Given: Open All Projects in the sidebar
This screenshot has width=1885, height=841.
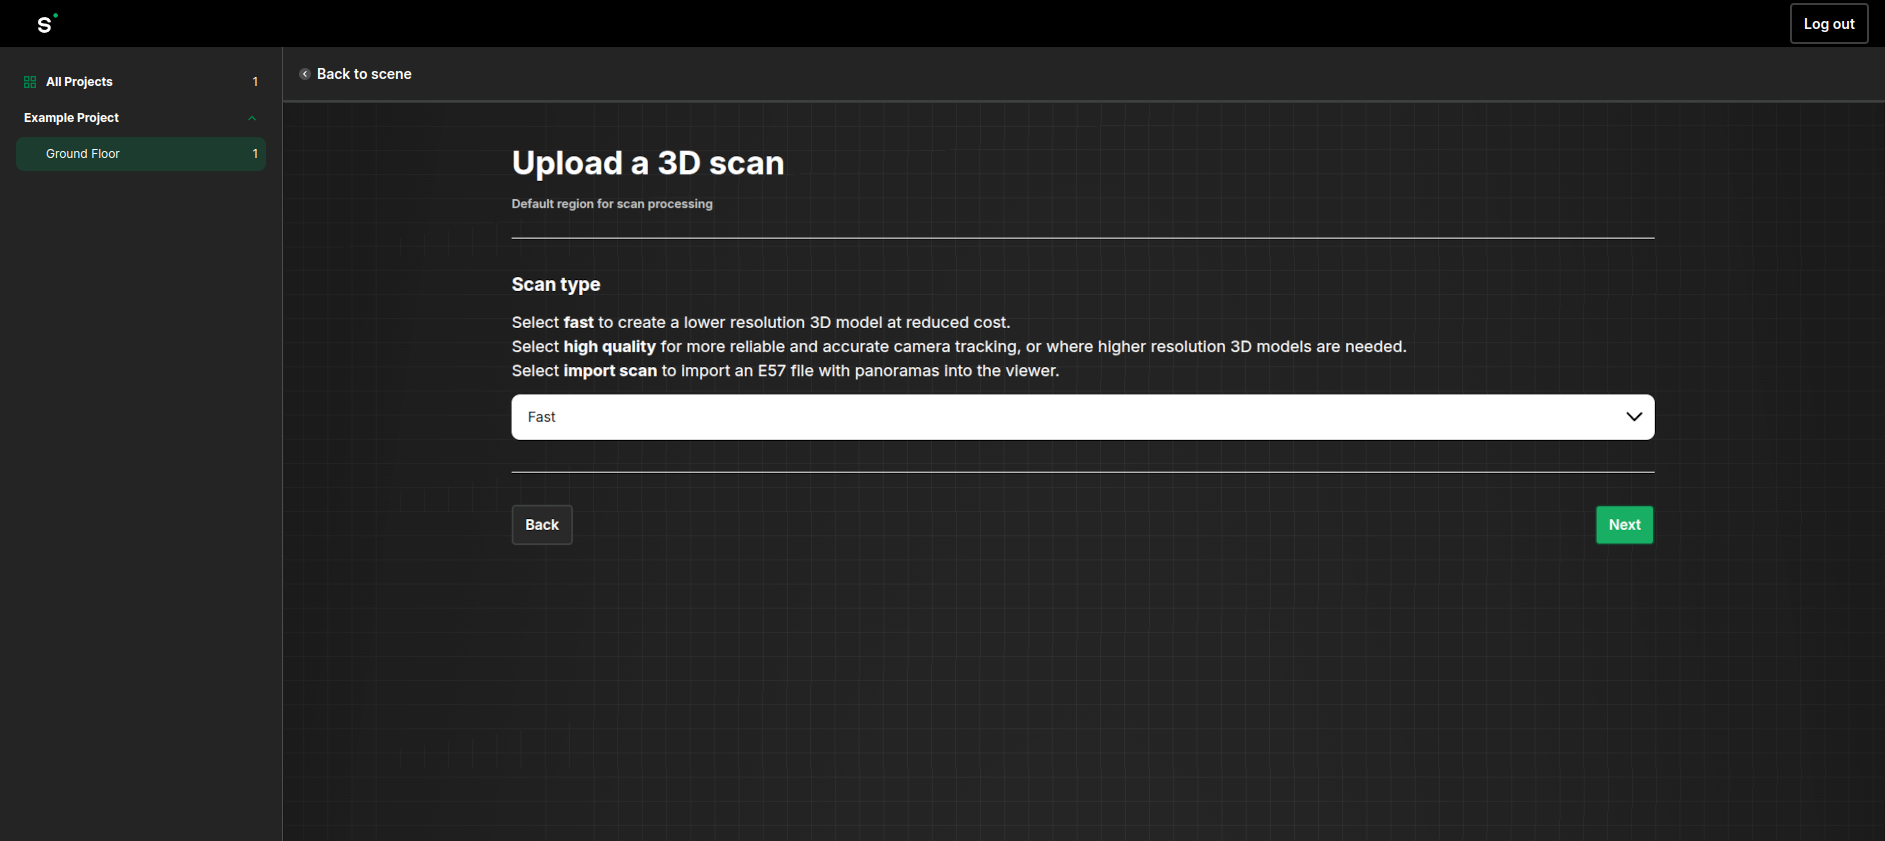Looking at the screenshot, I should pyautogui.click(x=79, y=82).
